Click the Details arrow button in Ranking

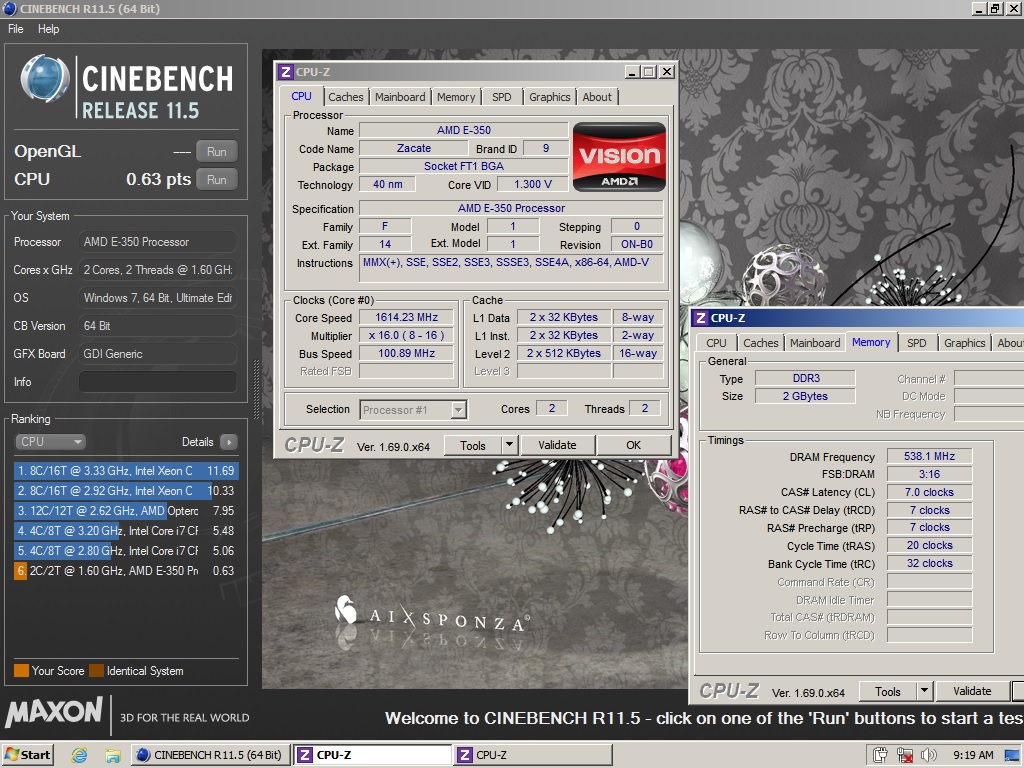pos(229,442)
